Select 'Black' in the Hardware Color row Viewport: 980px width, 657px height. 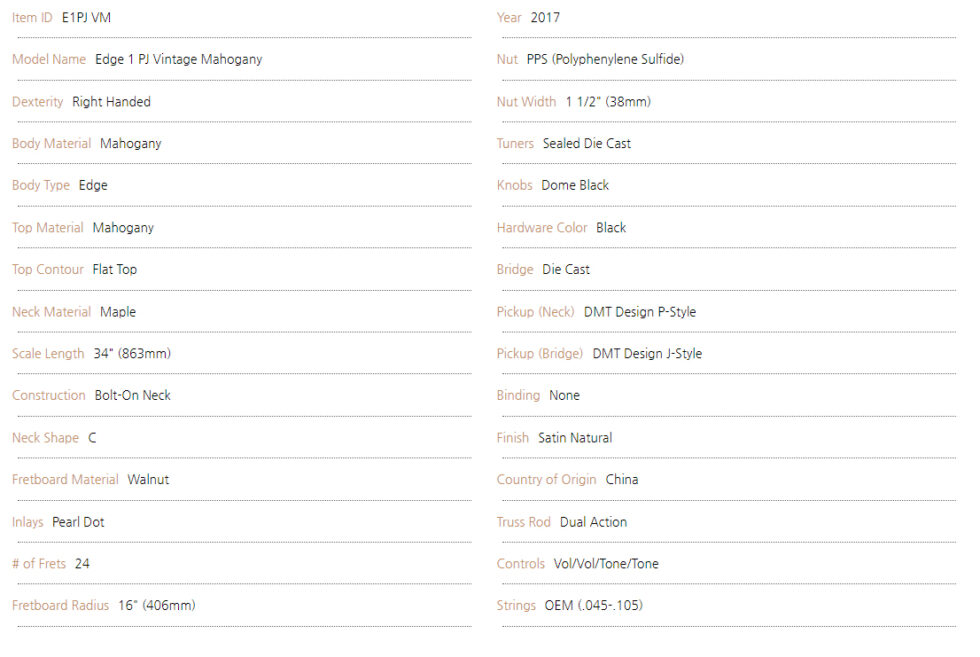tap(611, 228)
